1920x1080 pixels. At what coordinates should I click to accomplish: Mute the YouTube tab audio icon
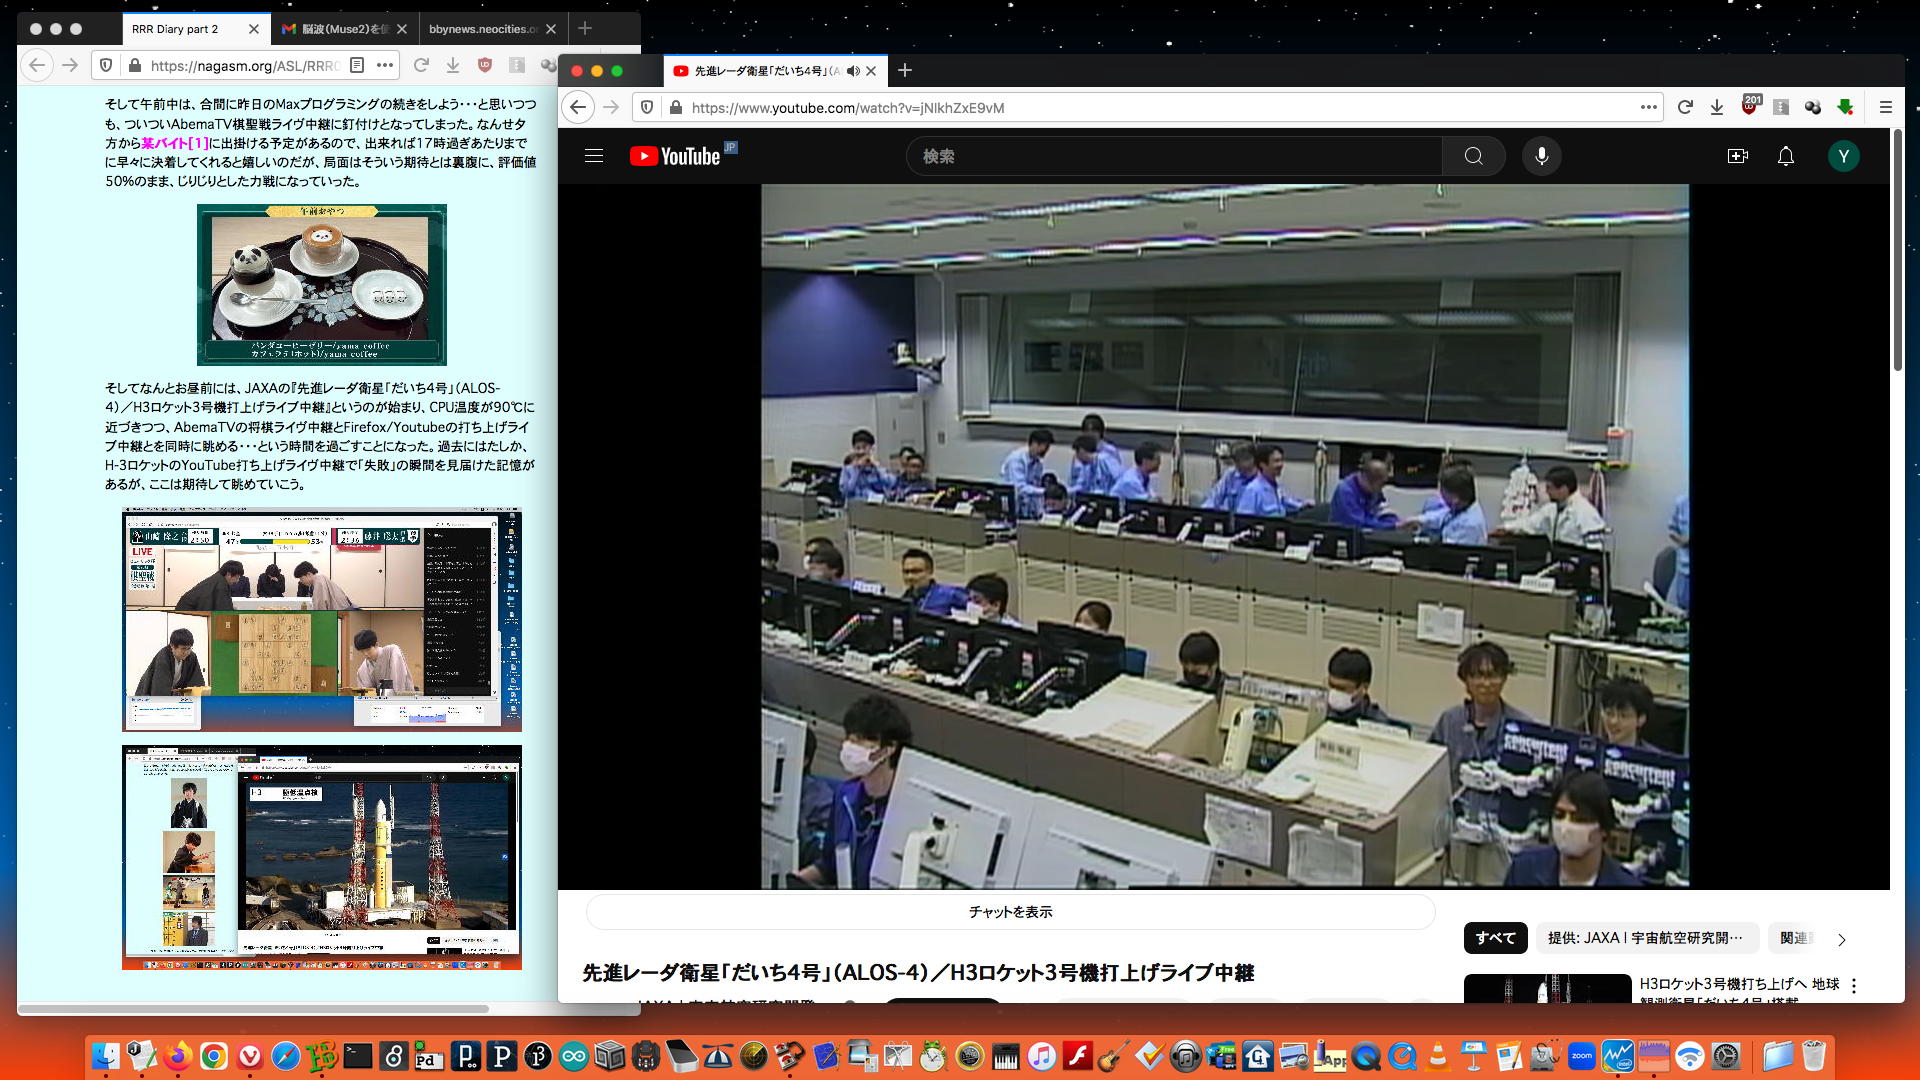(x=853, y=71)
